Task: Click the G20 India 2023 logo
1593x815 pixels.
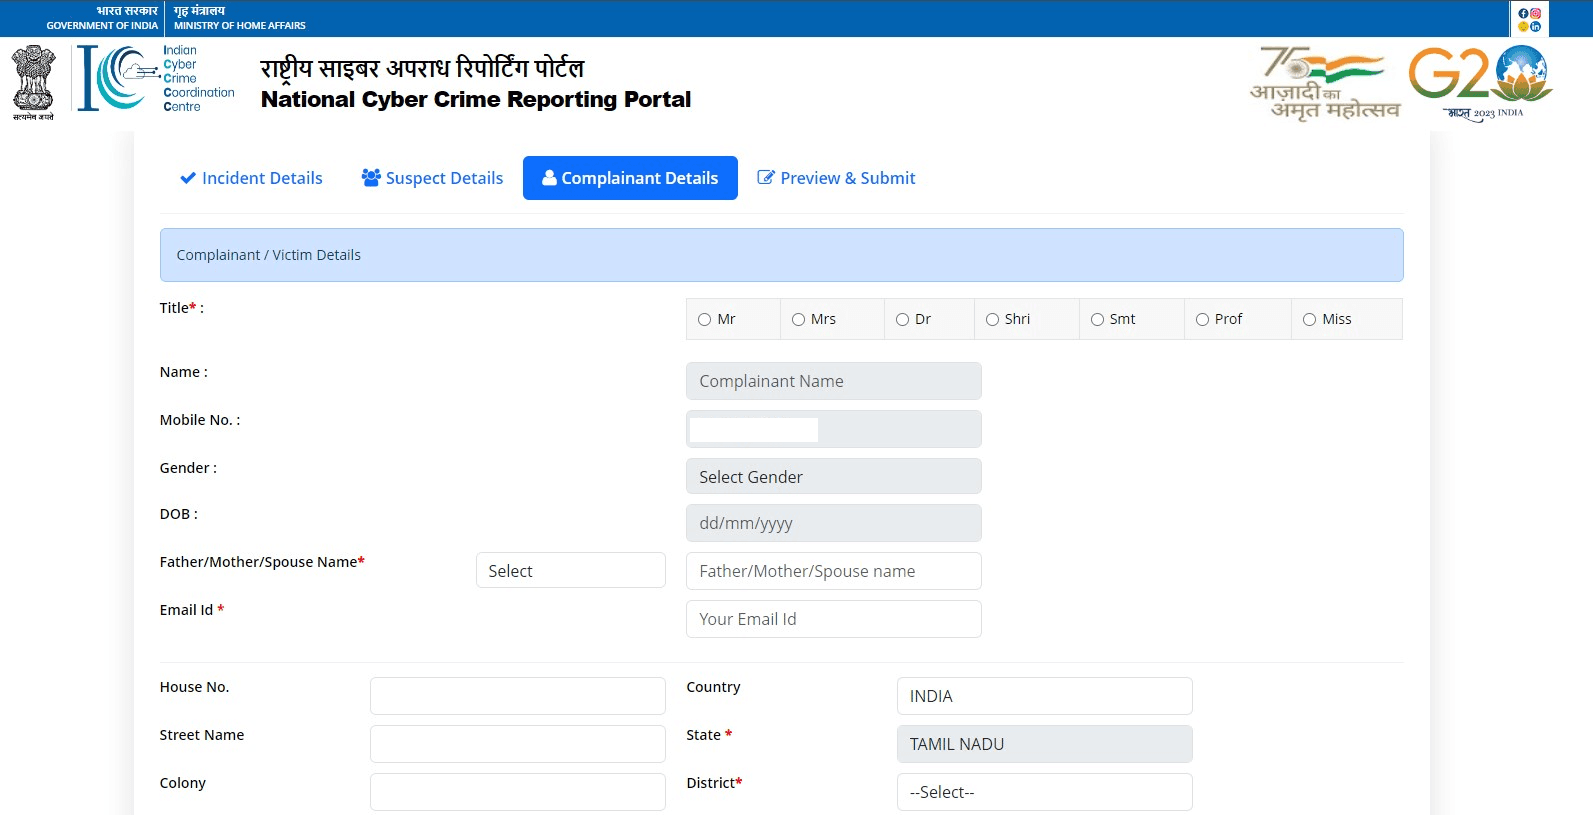Action: [1480, 82]
